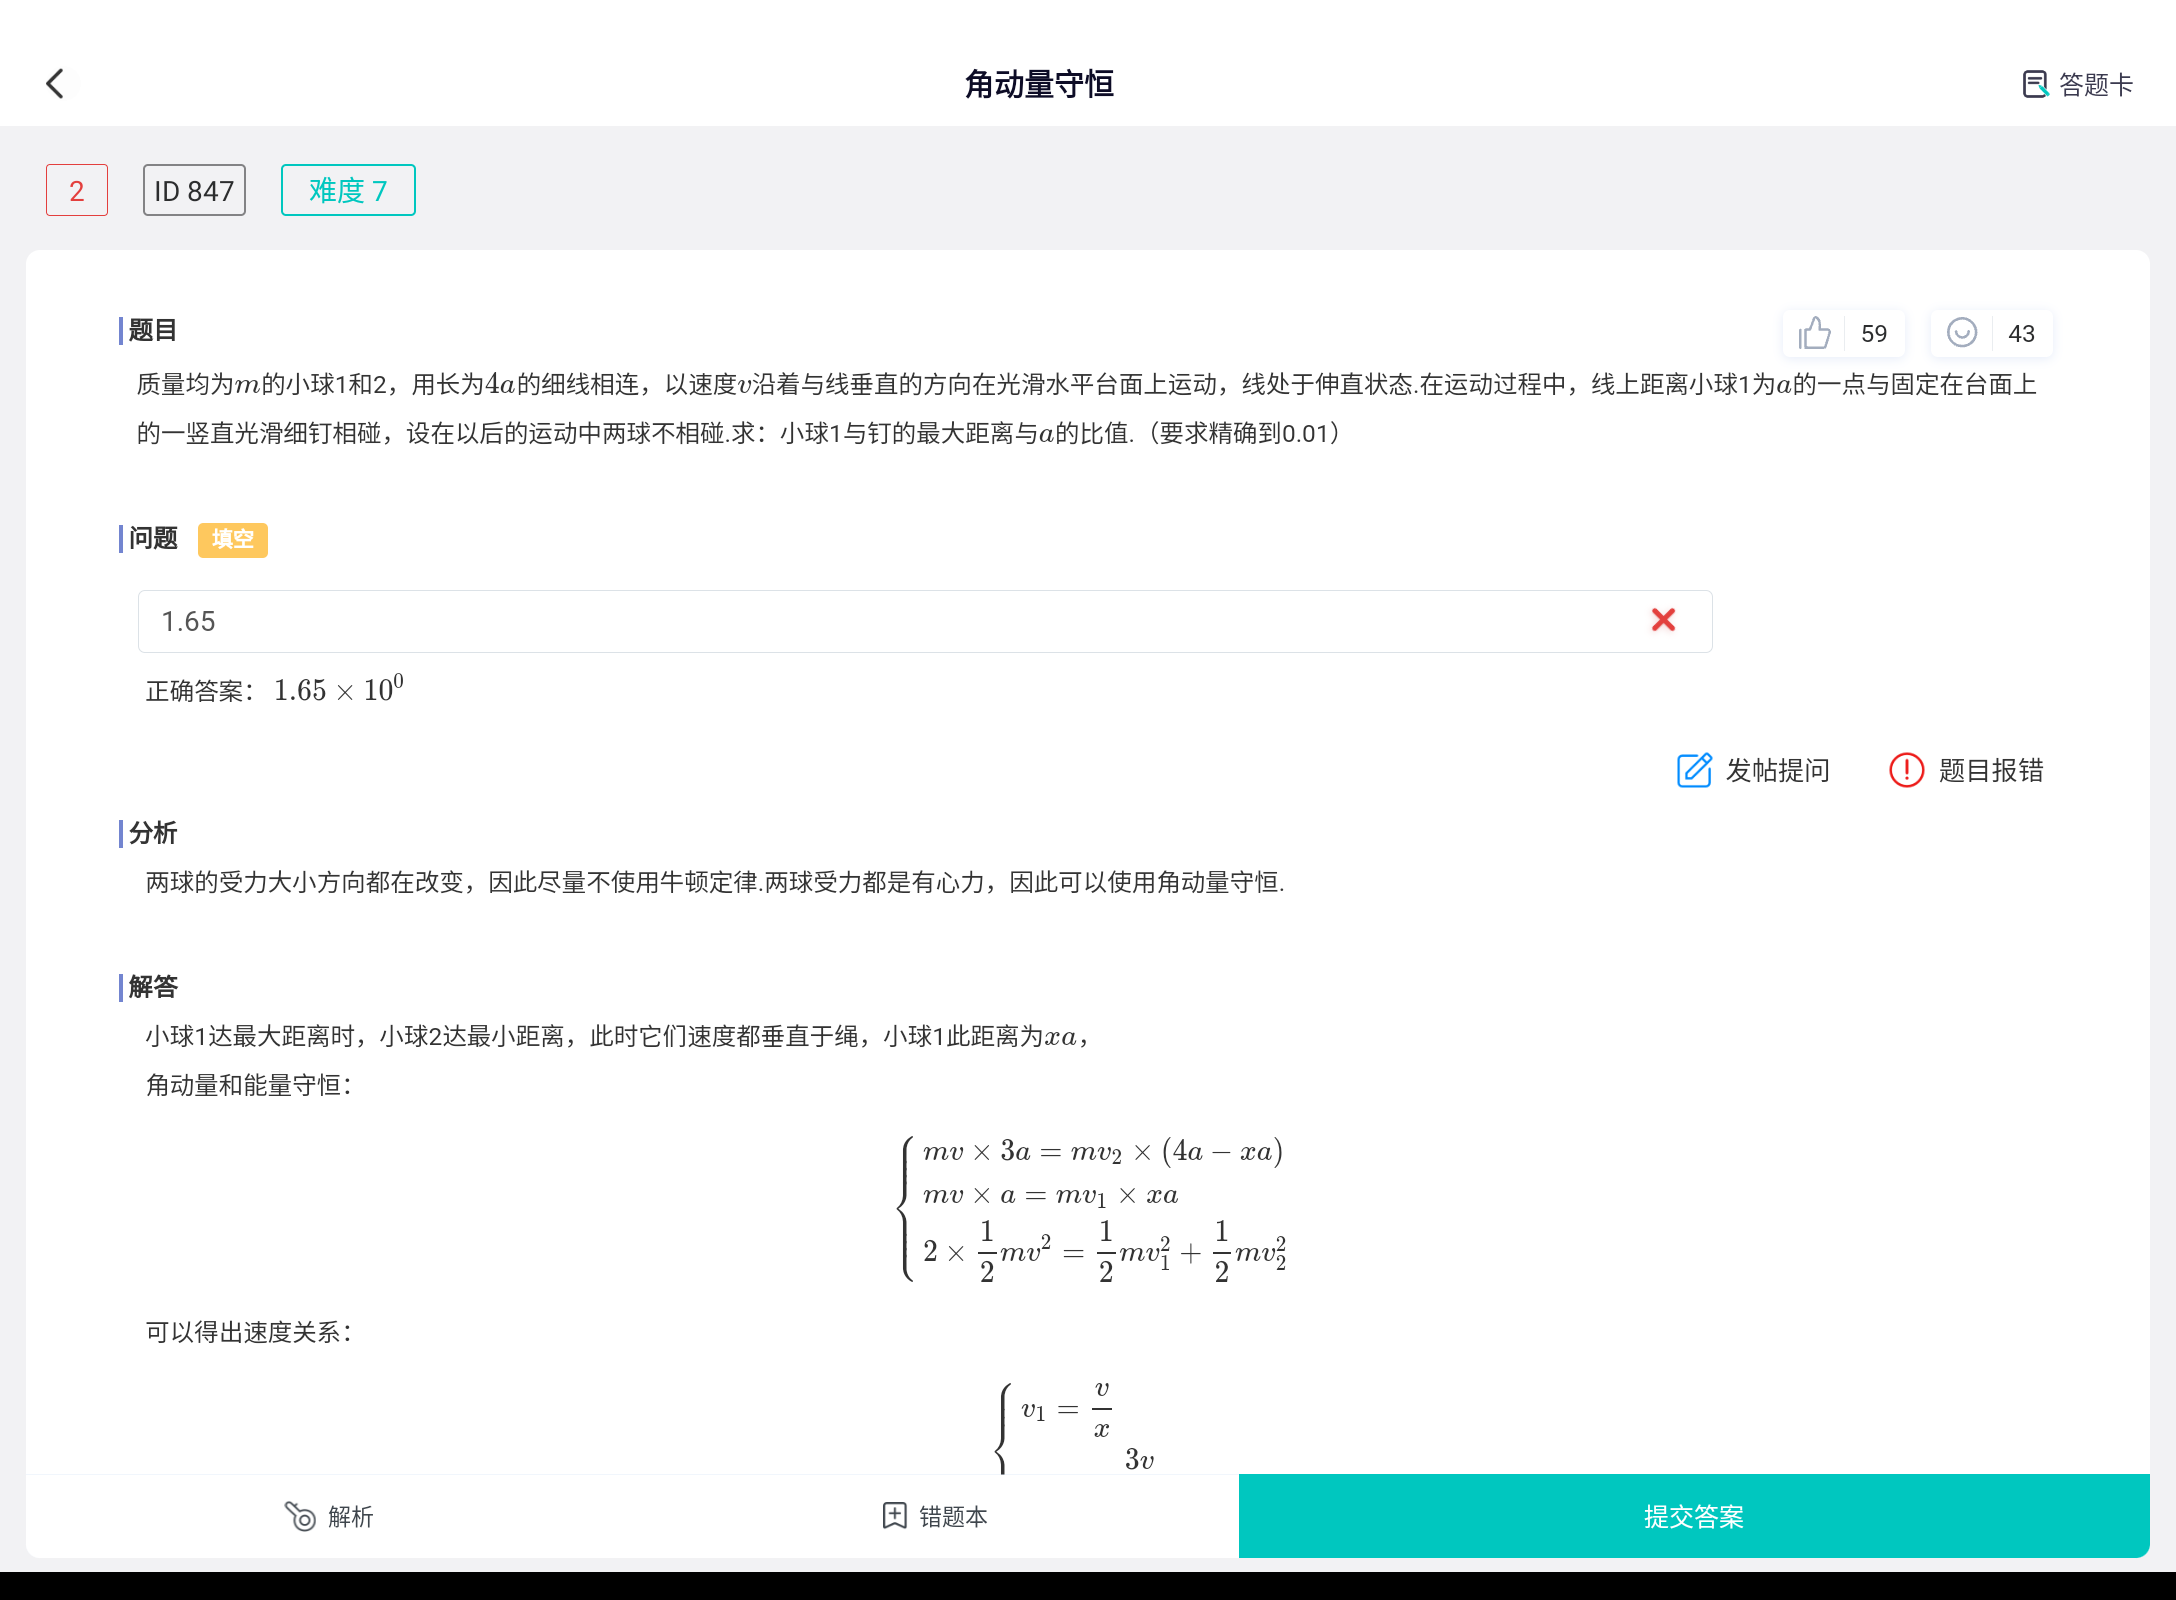This screenshot has height=1600, width=2176.
Task: Click the like count 59
Action: [1874, 334]
